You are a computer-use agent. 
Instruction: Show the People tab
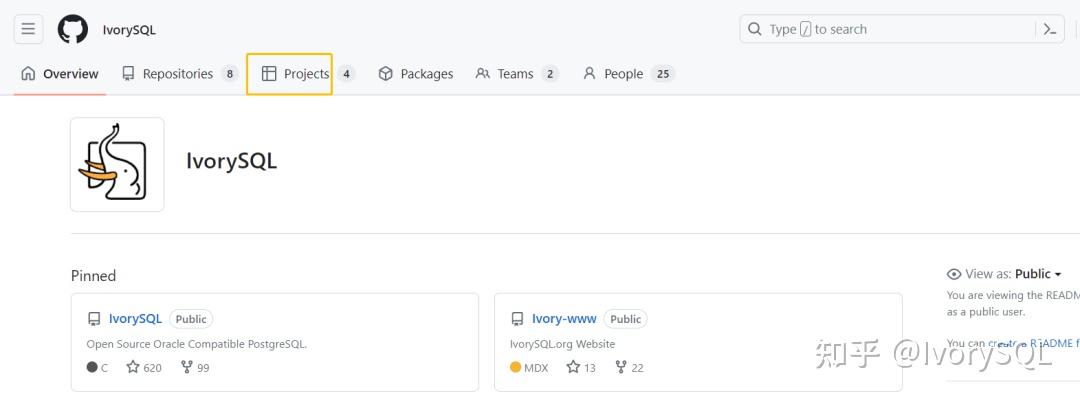click(x=623, y=74)
